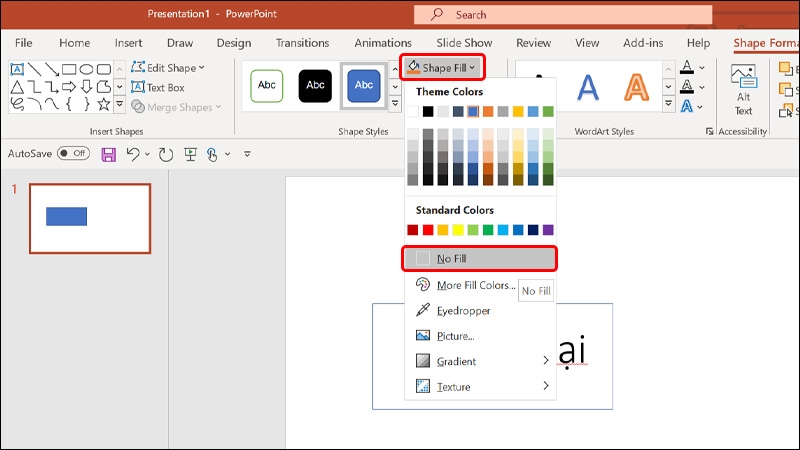Switch to the Transitions tab
800x450 pixels.
(303, 43)
